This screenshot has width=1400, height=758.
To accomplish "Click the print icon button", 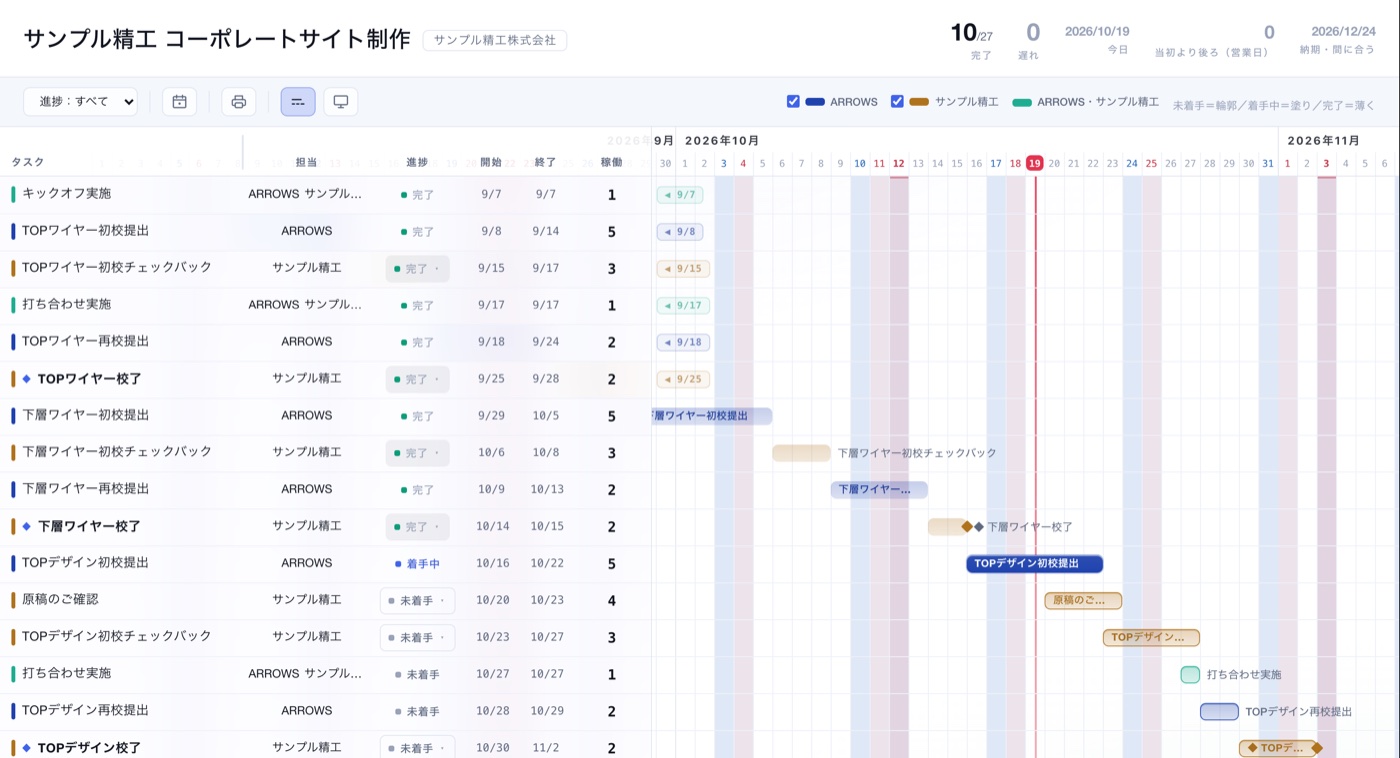I will [239, 102].
